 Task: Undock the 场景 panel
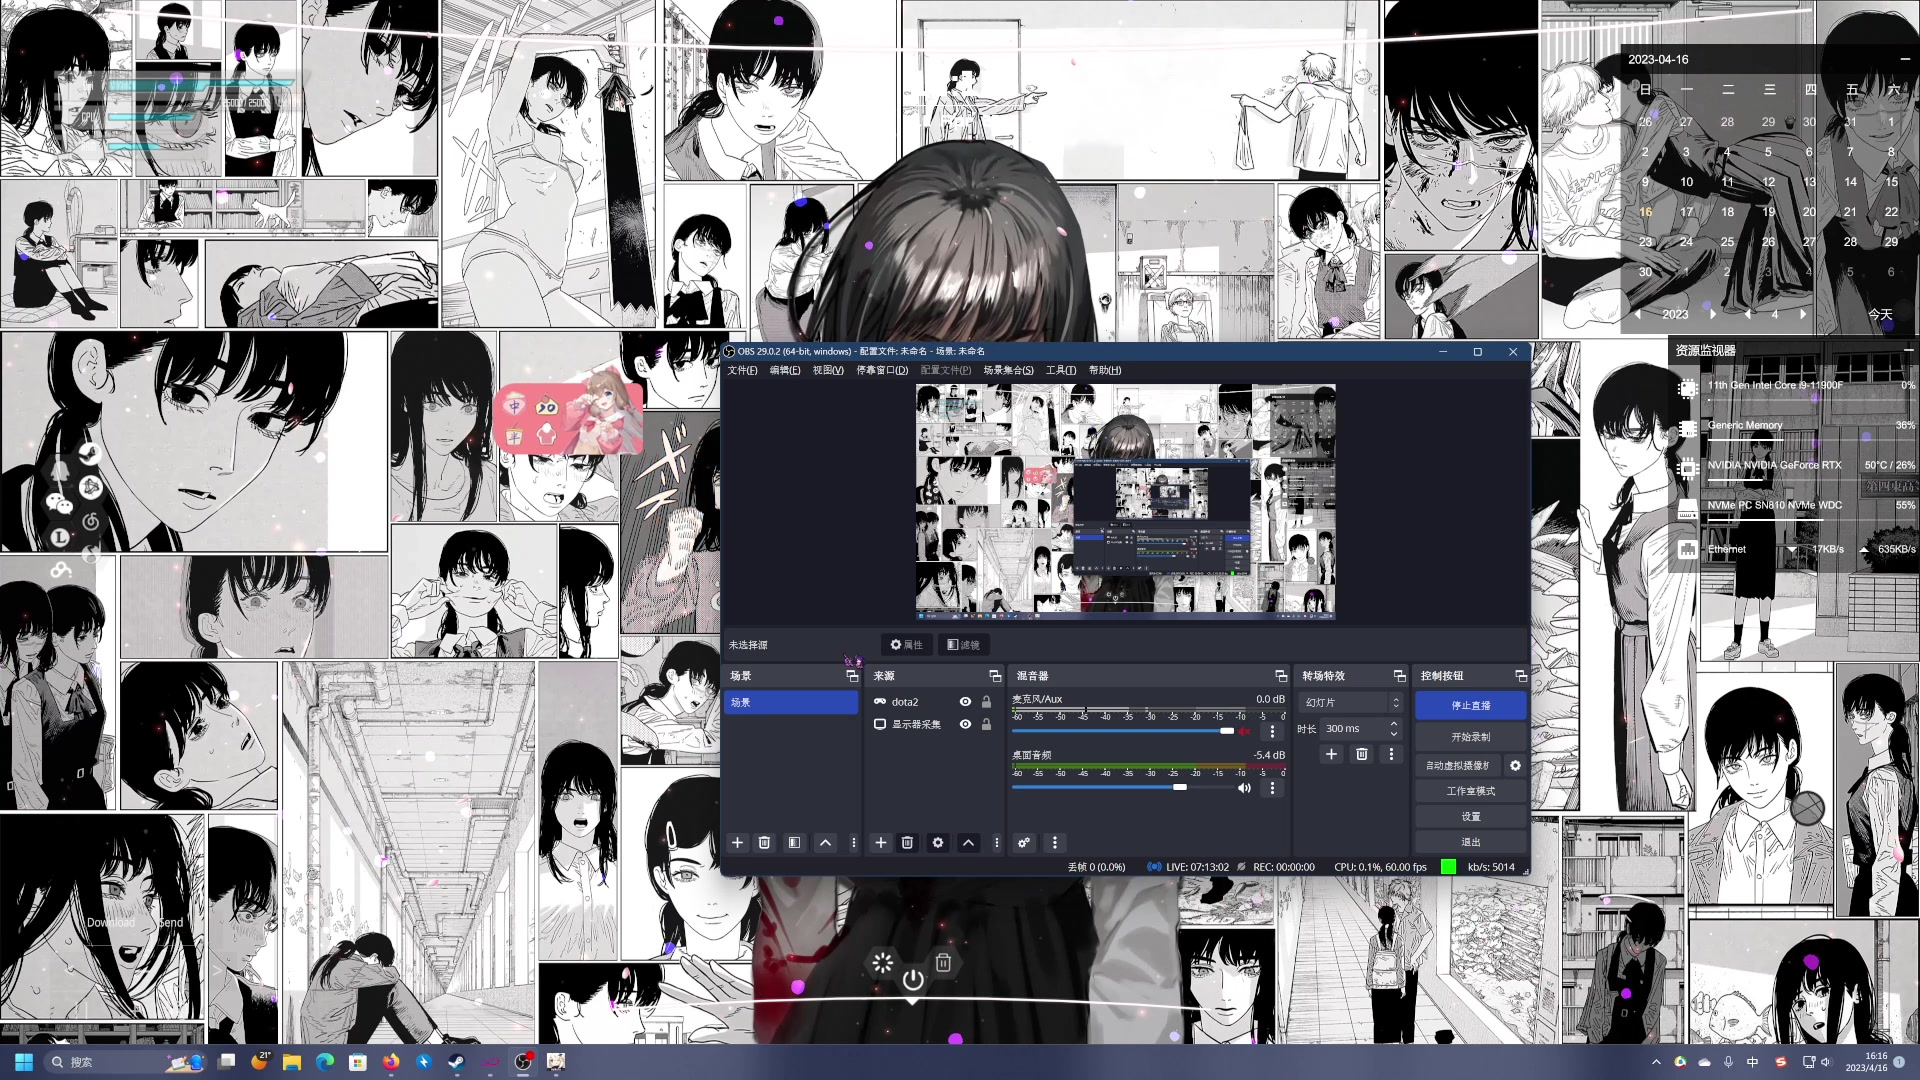point(852,676)
